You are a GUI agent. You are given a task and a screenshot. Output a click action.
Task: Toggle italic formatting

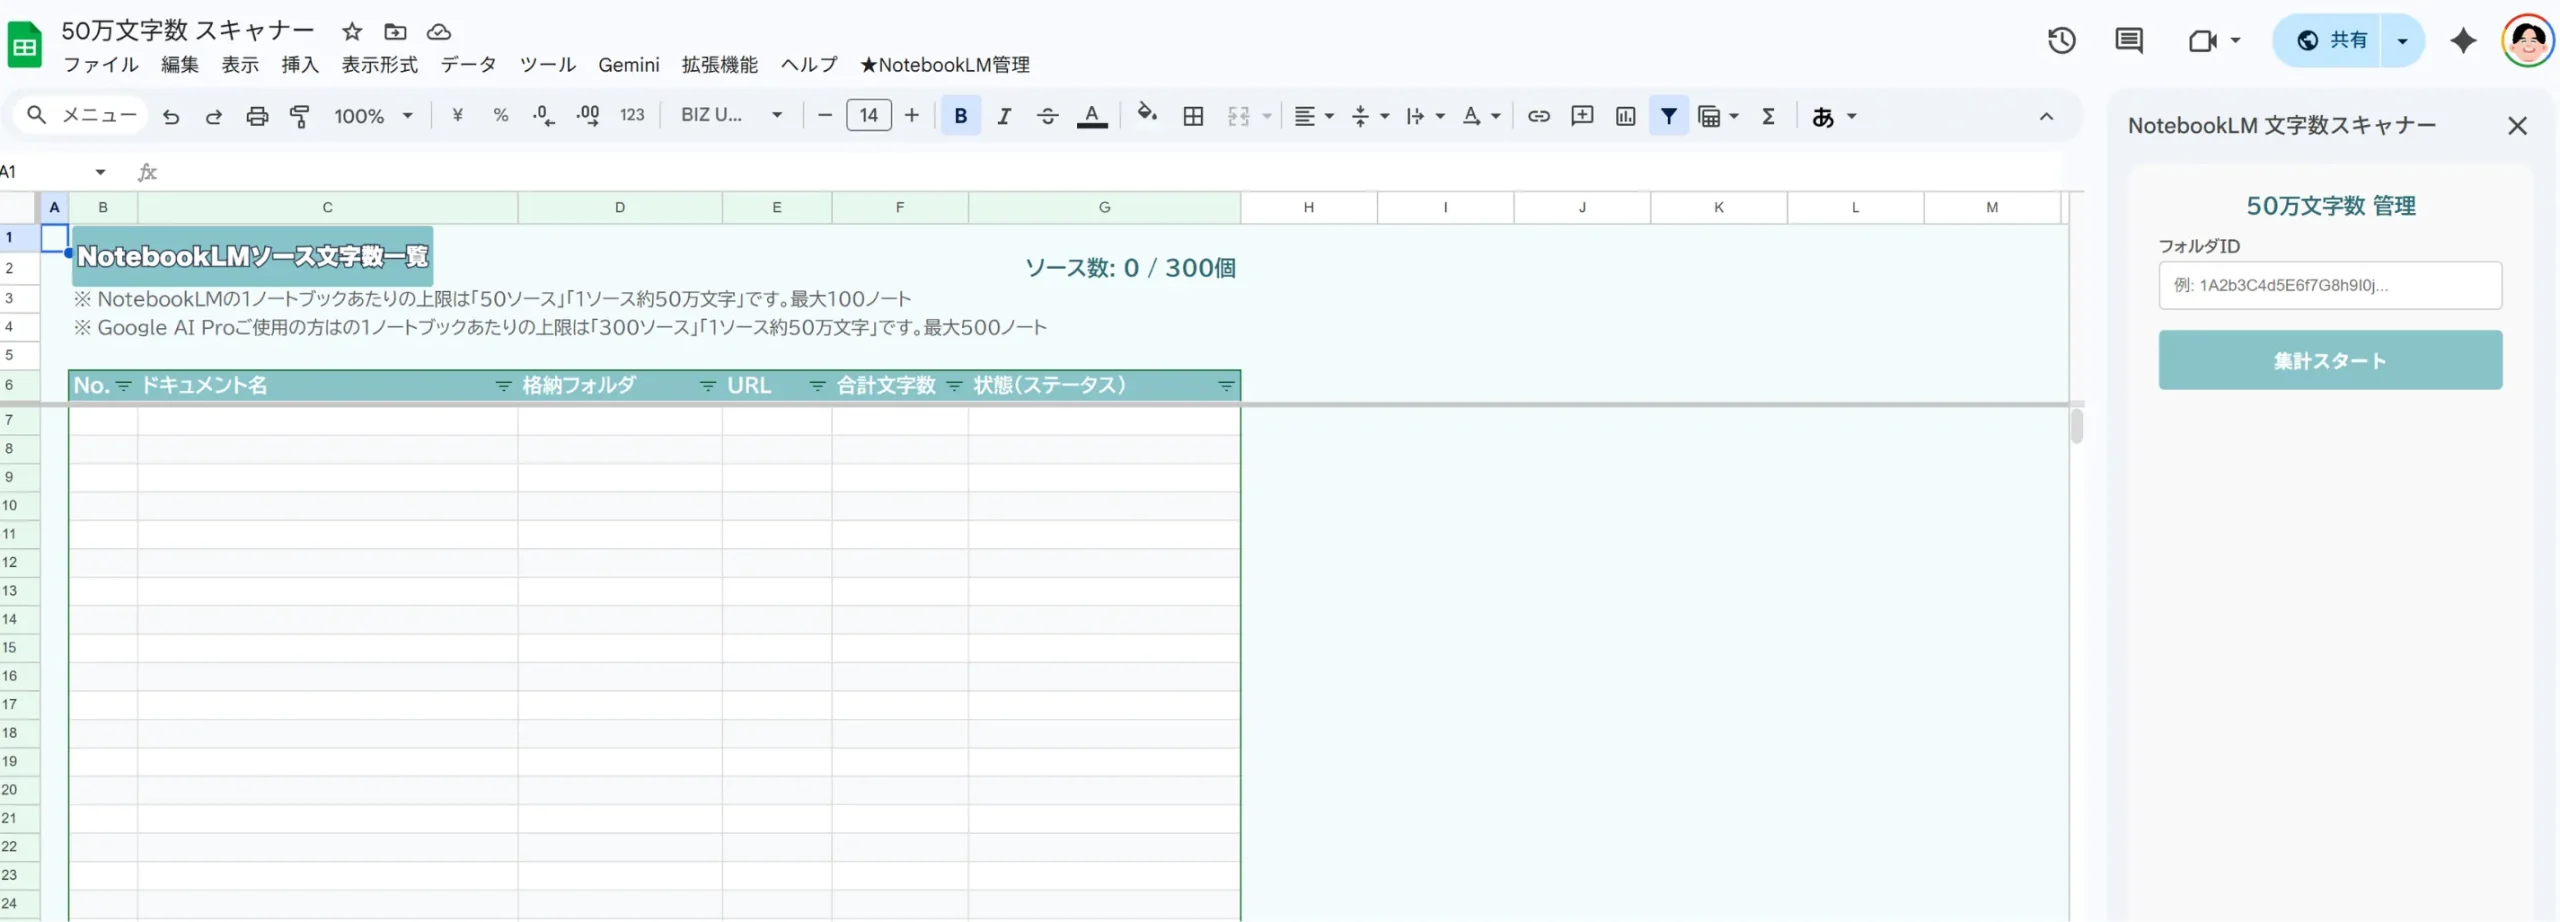(x=1004, y=116)
